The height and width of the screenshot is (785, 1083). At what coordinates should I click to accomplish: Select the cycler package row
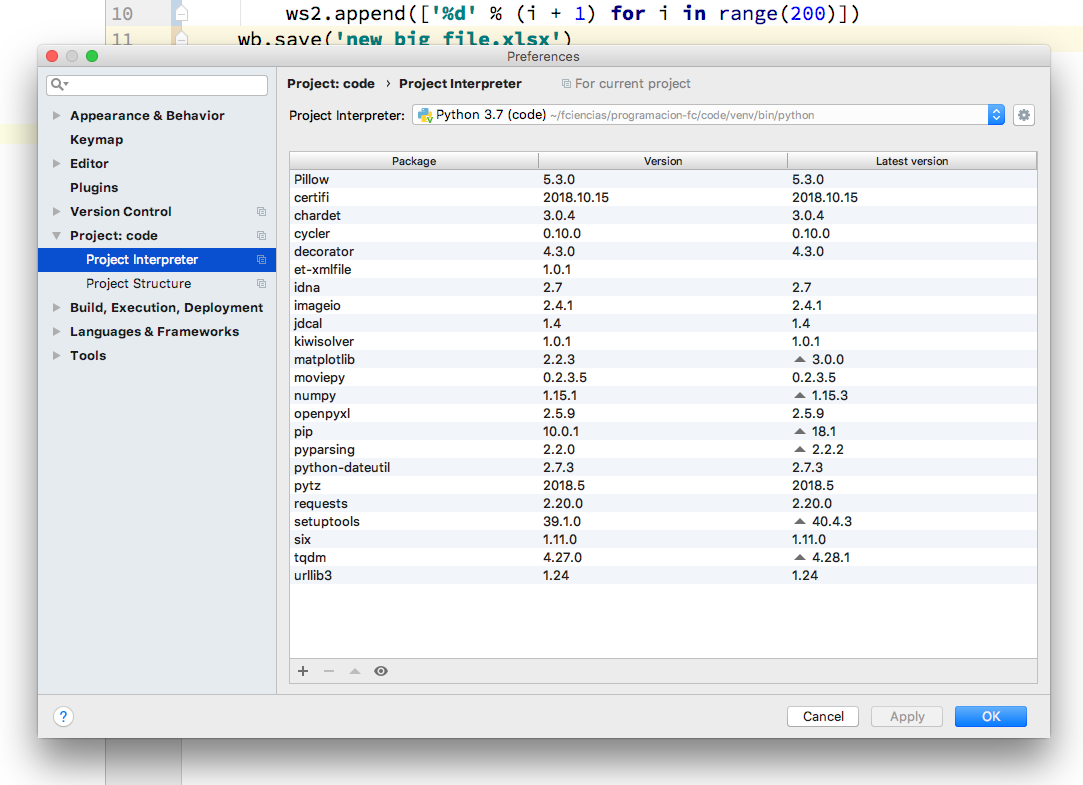663,233
